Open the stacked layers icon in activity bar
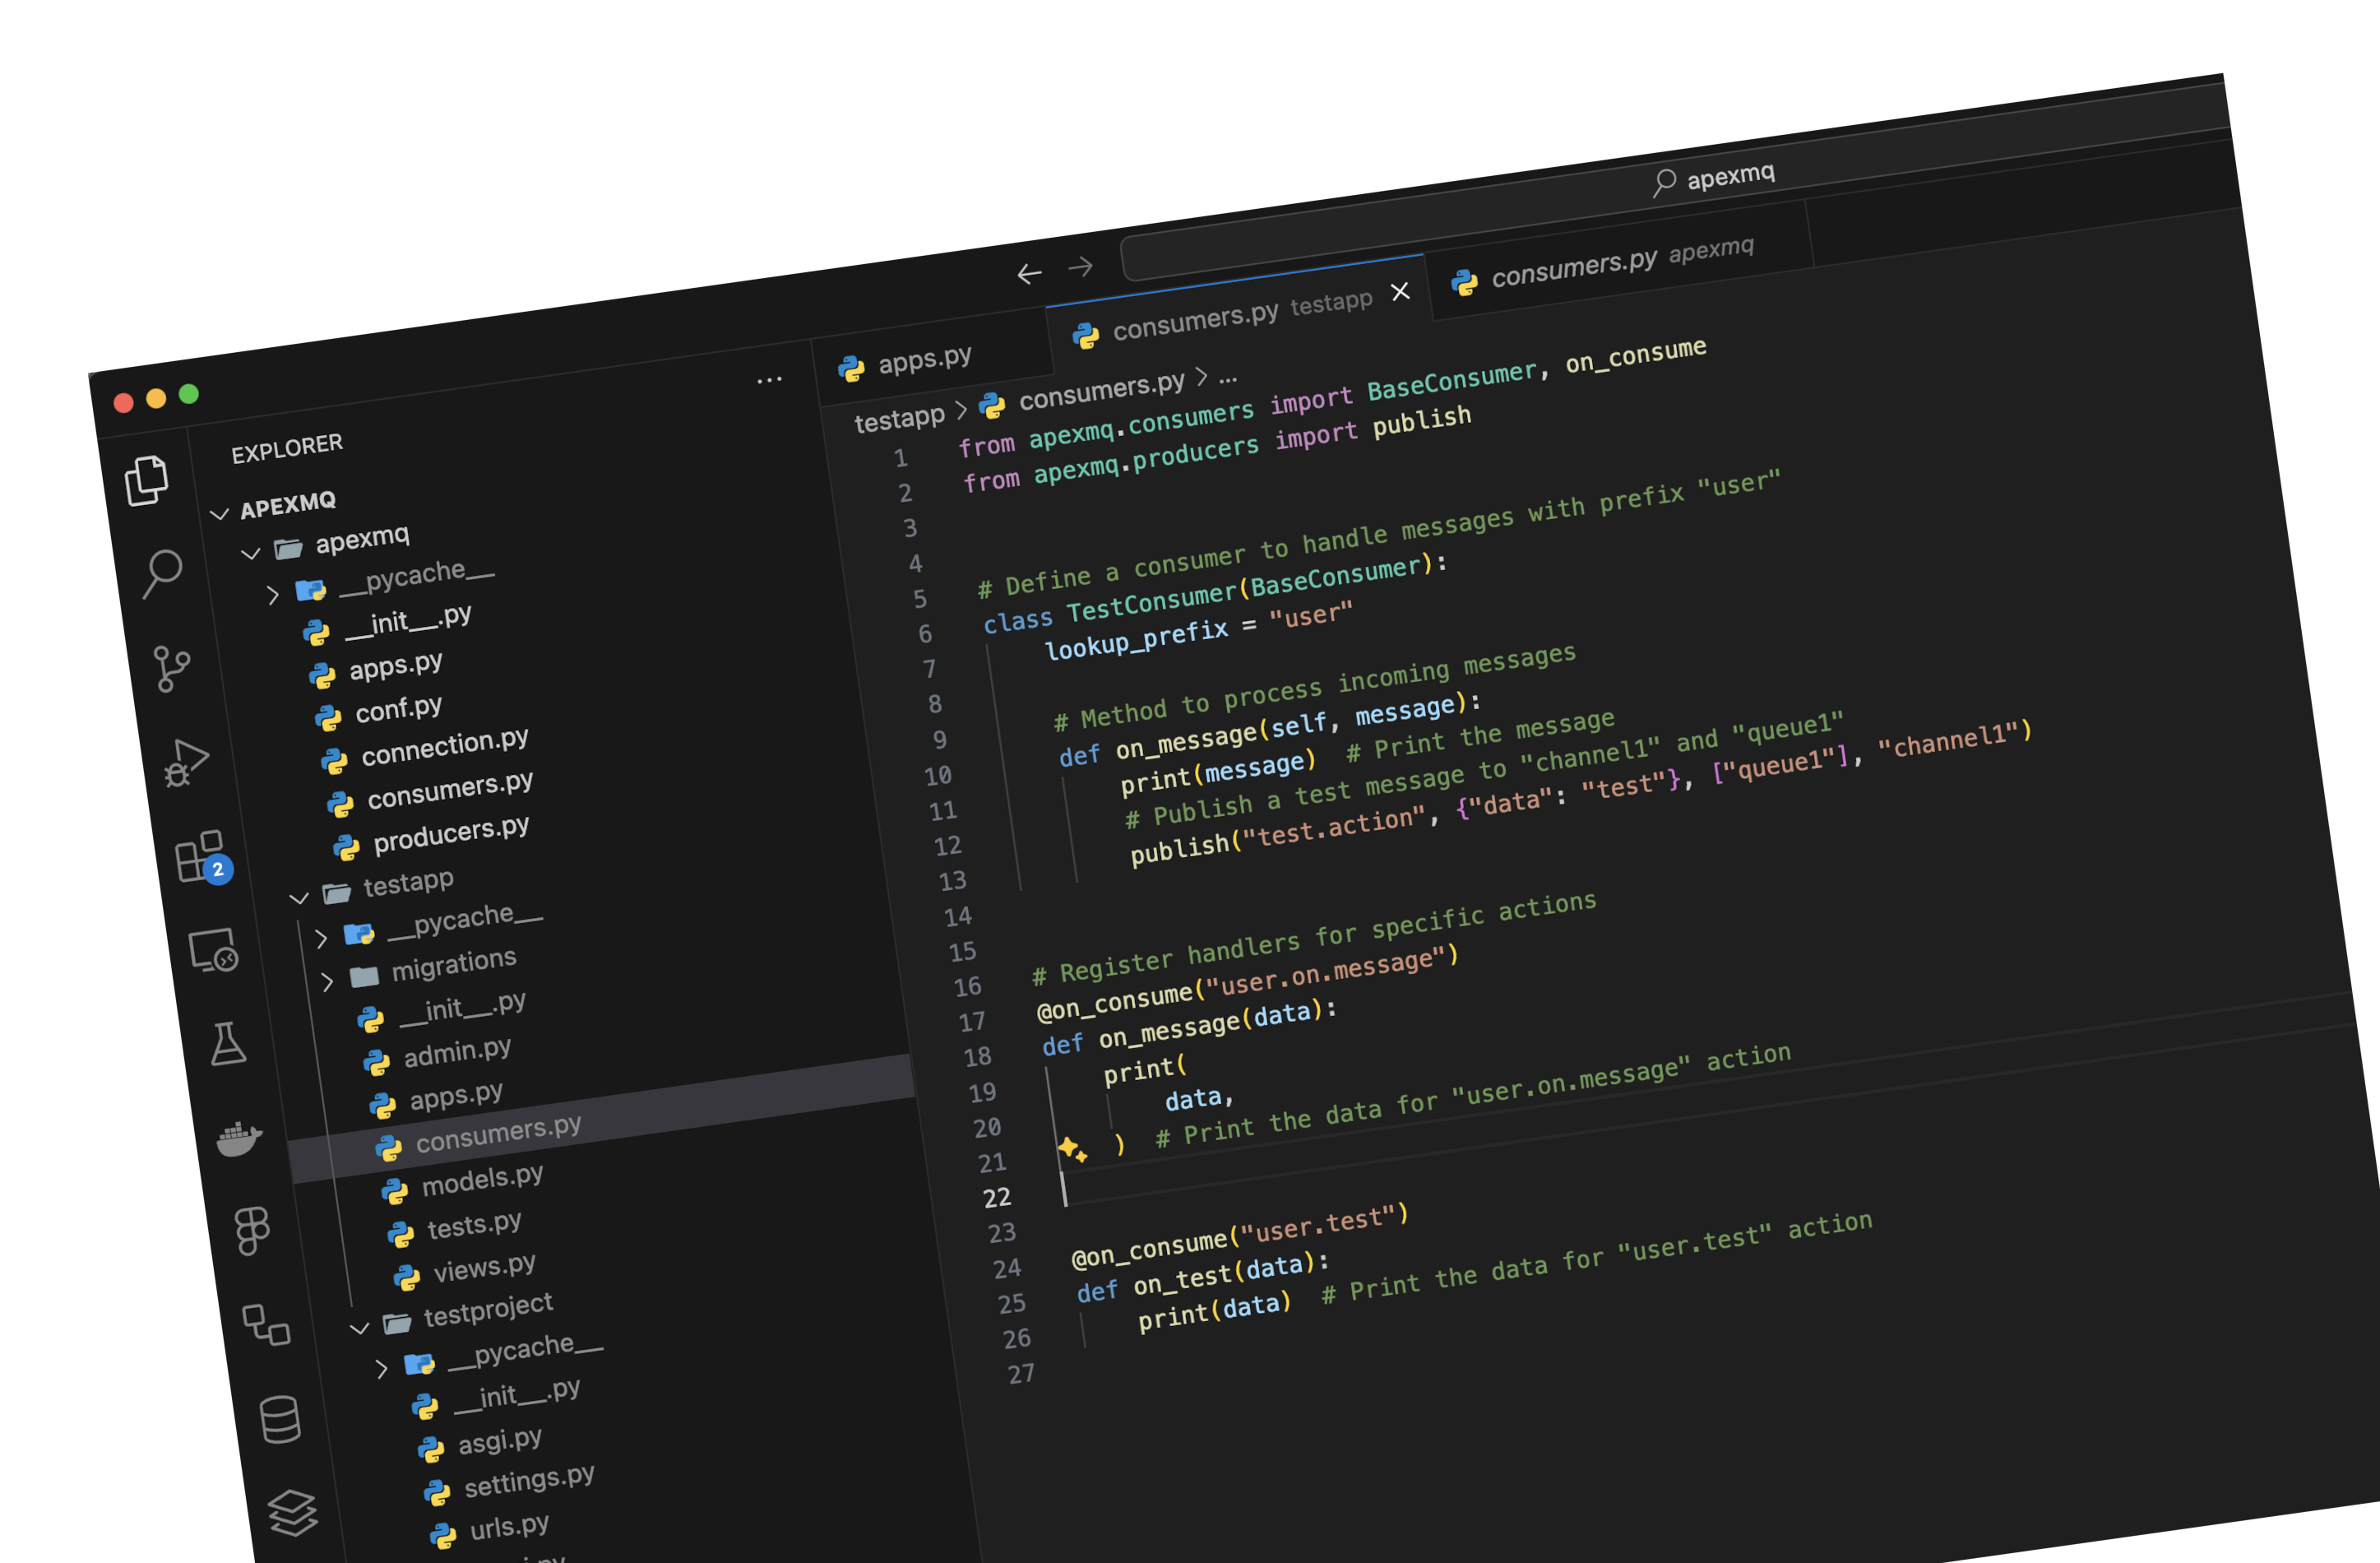 click(293, 1512)
